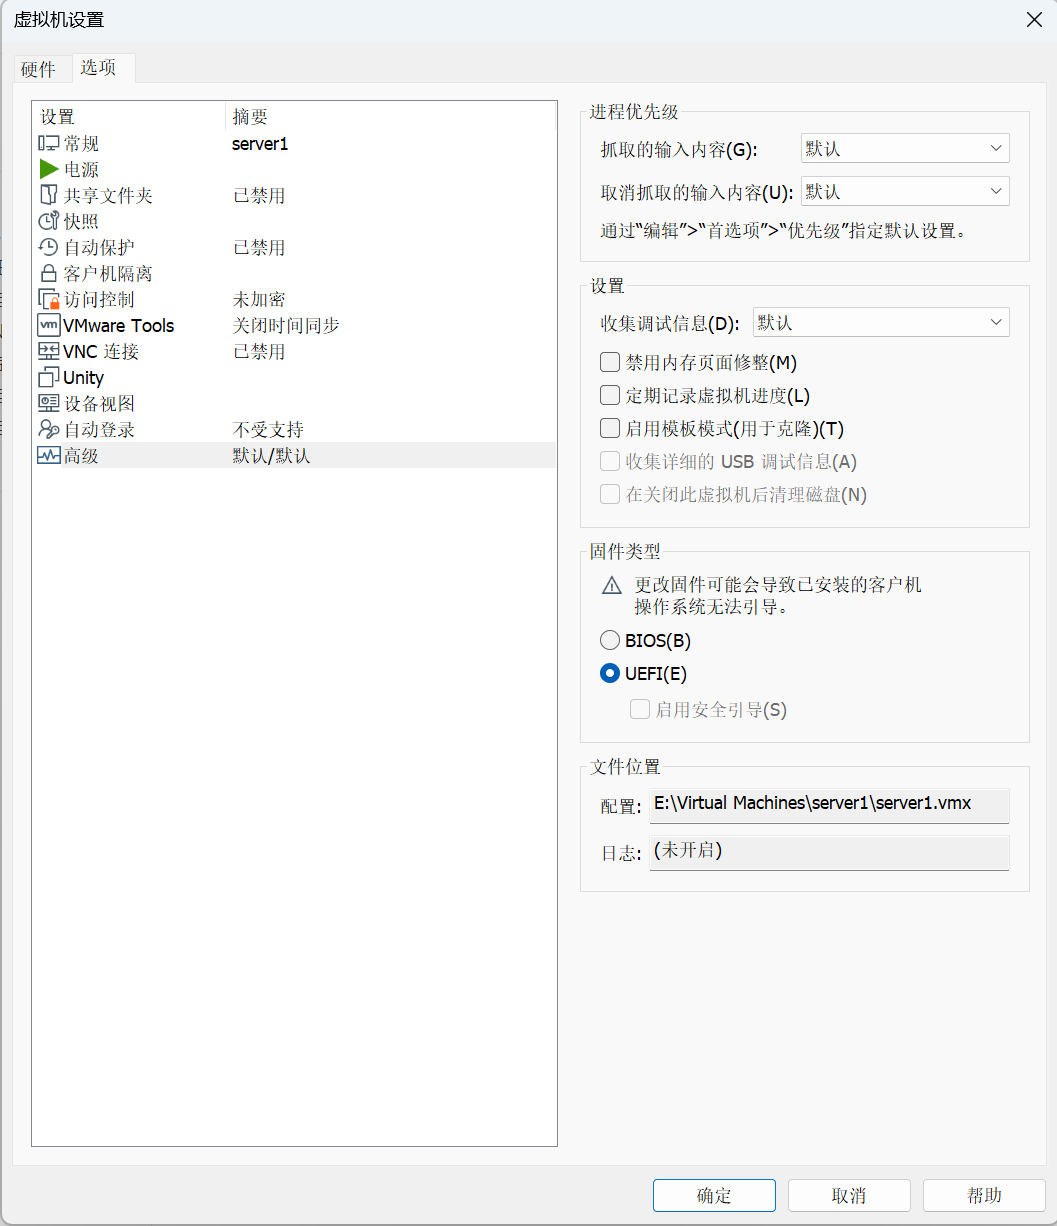Click the 关闭时间同步 summary value

(287, 326)
